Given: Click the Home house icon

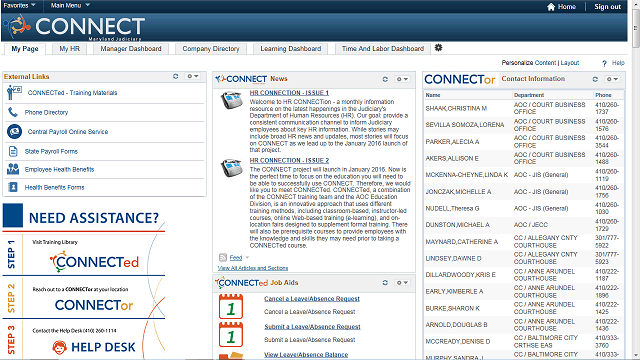Looking at the screenshot, I should pos(551,7).
